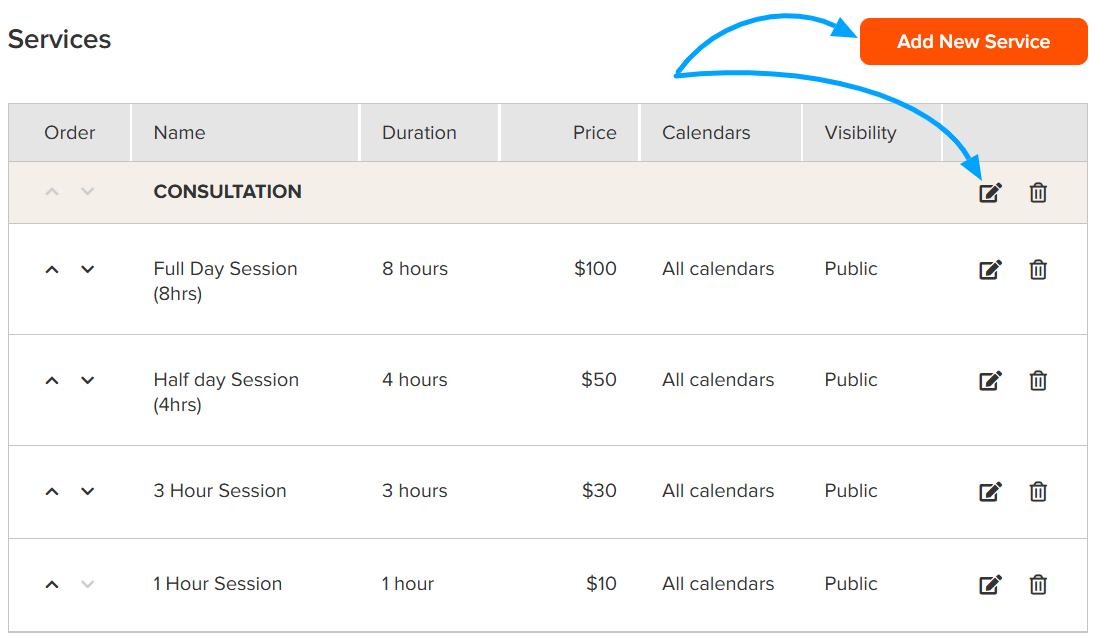Delete the Half day Session service
The image size is (1095, 639).
point(1038,381)
